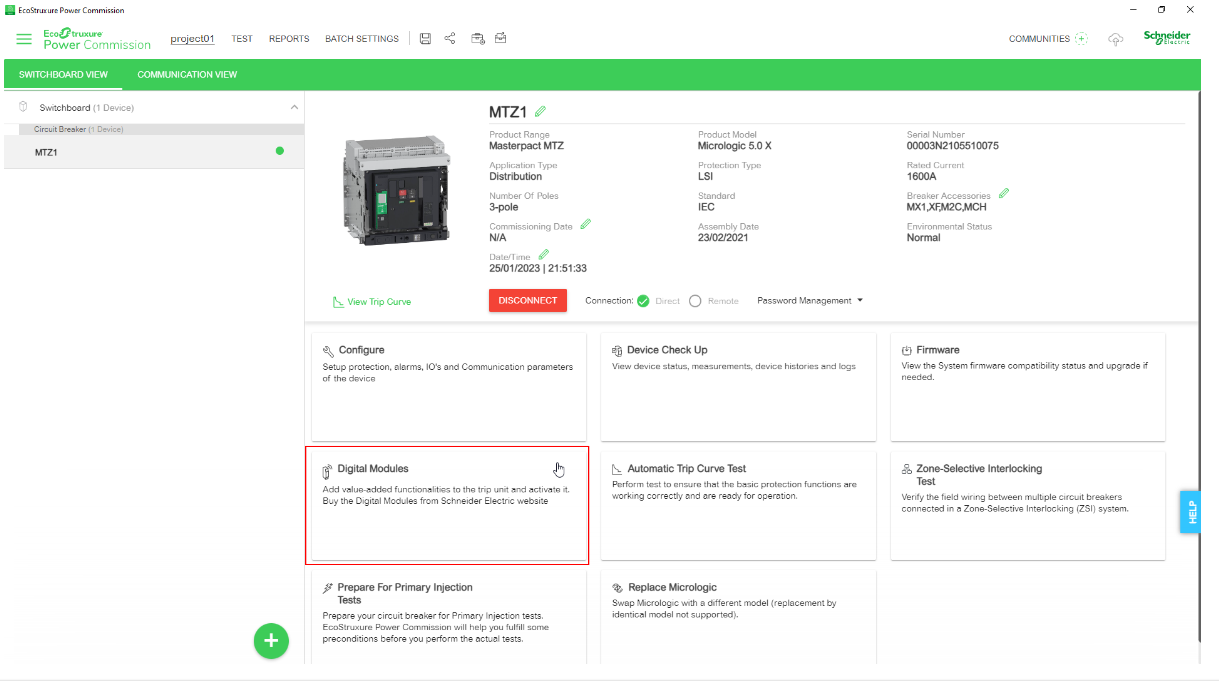Viewport: 1219px width, 681px height.
Task: Open the project01 menu item
Action: 193,39
